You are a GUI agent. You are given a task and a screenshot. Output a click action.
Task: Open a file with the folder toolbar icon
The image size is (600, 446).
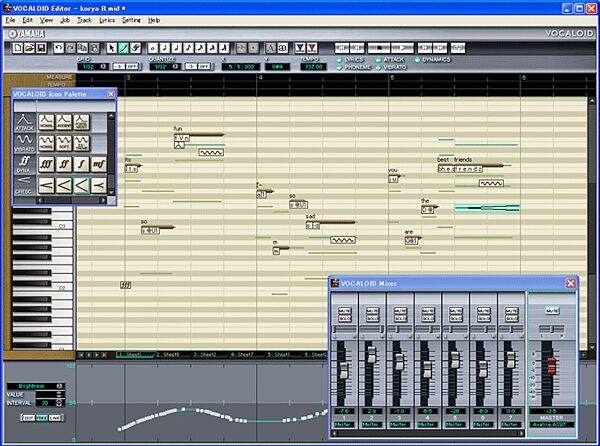[x=29, y=48]
